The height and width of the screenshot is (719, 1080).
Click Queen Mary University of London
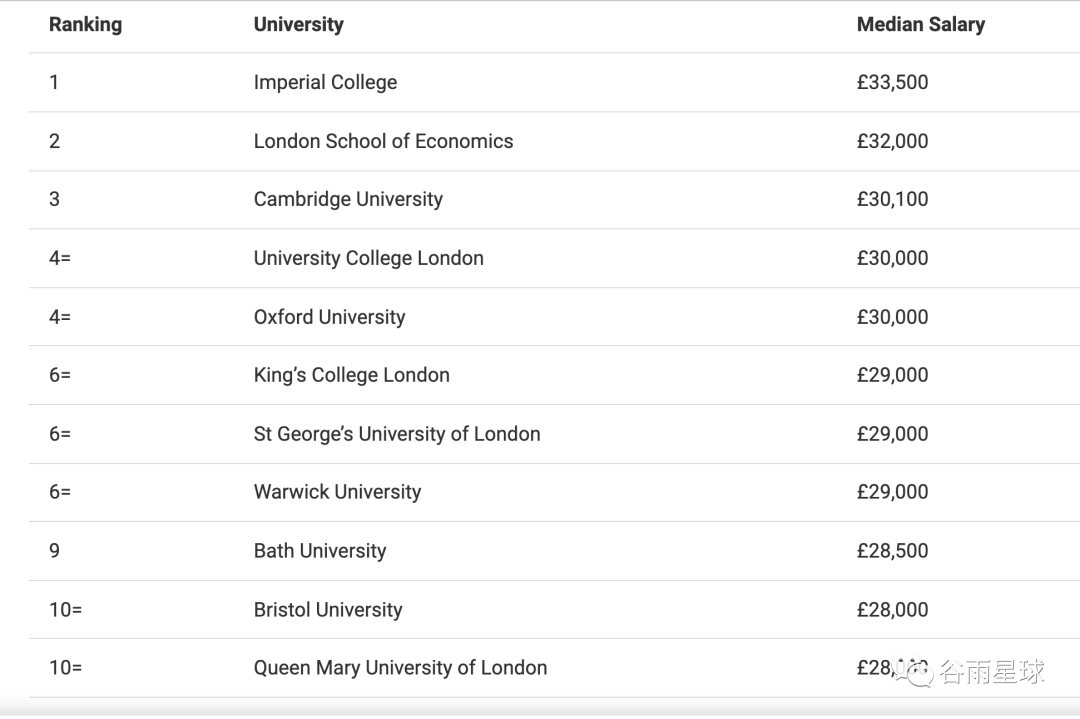click(400, 668)
